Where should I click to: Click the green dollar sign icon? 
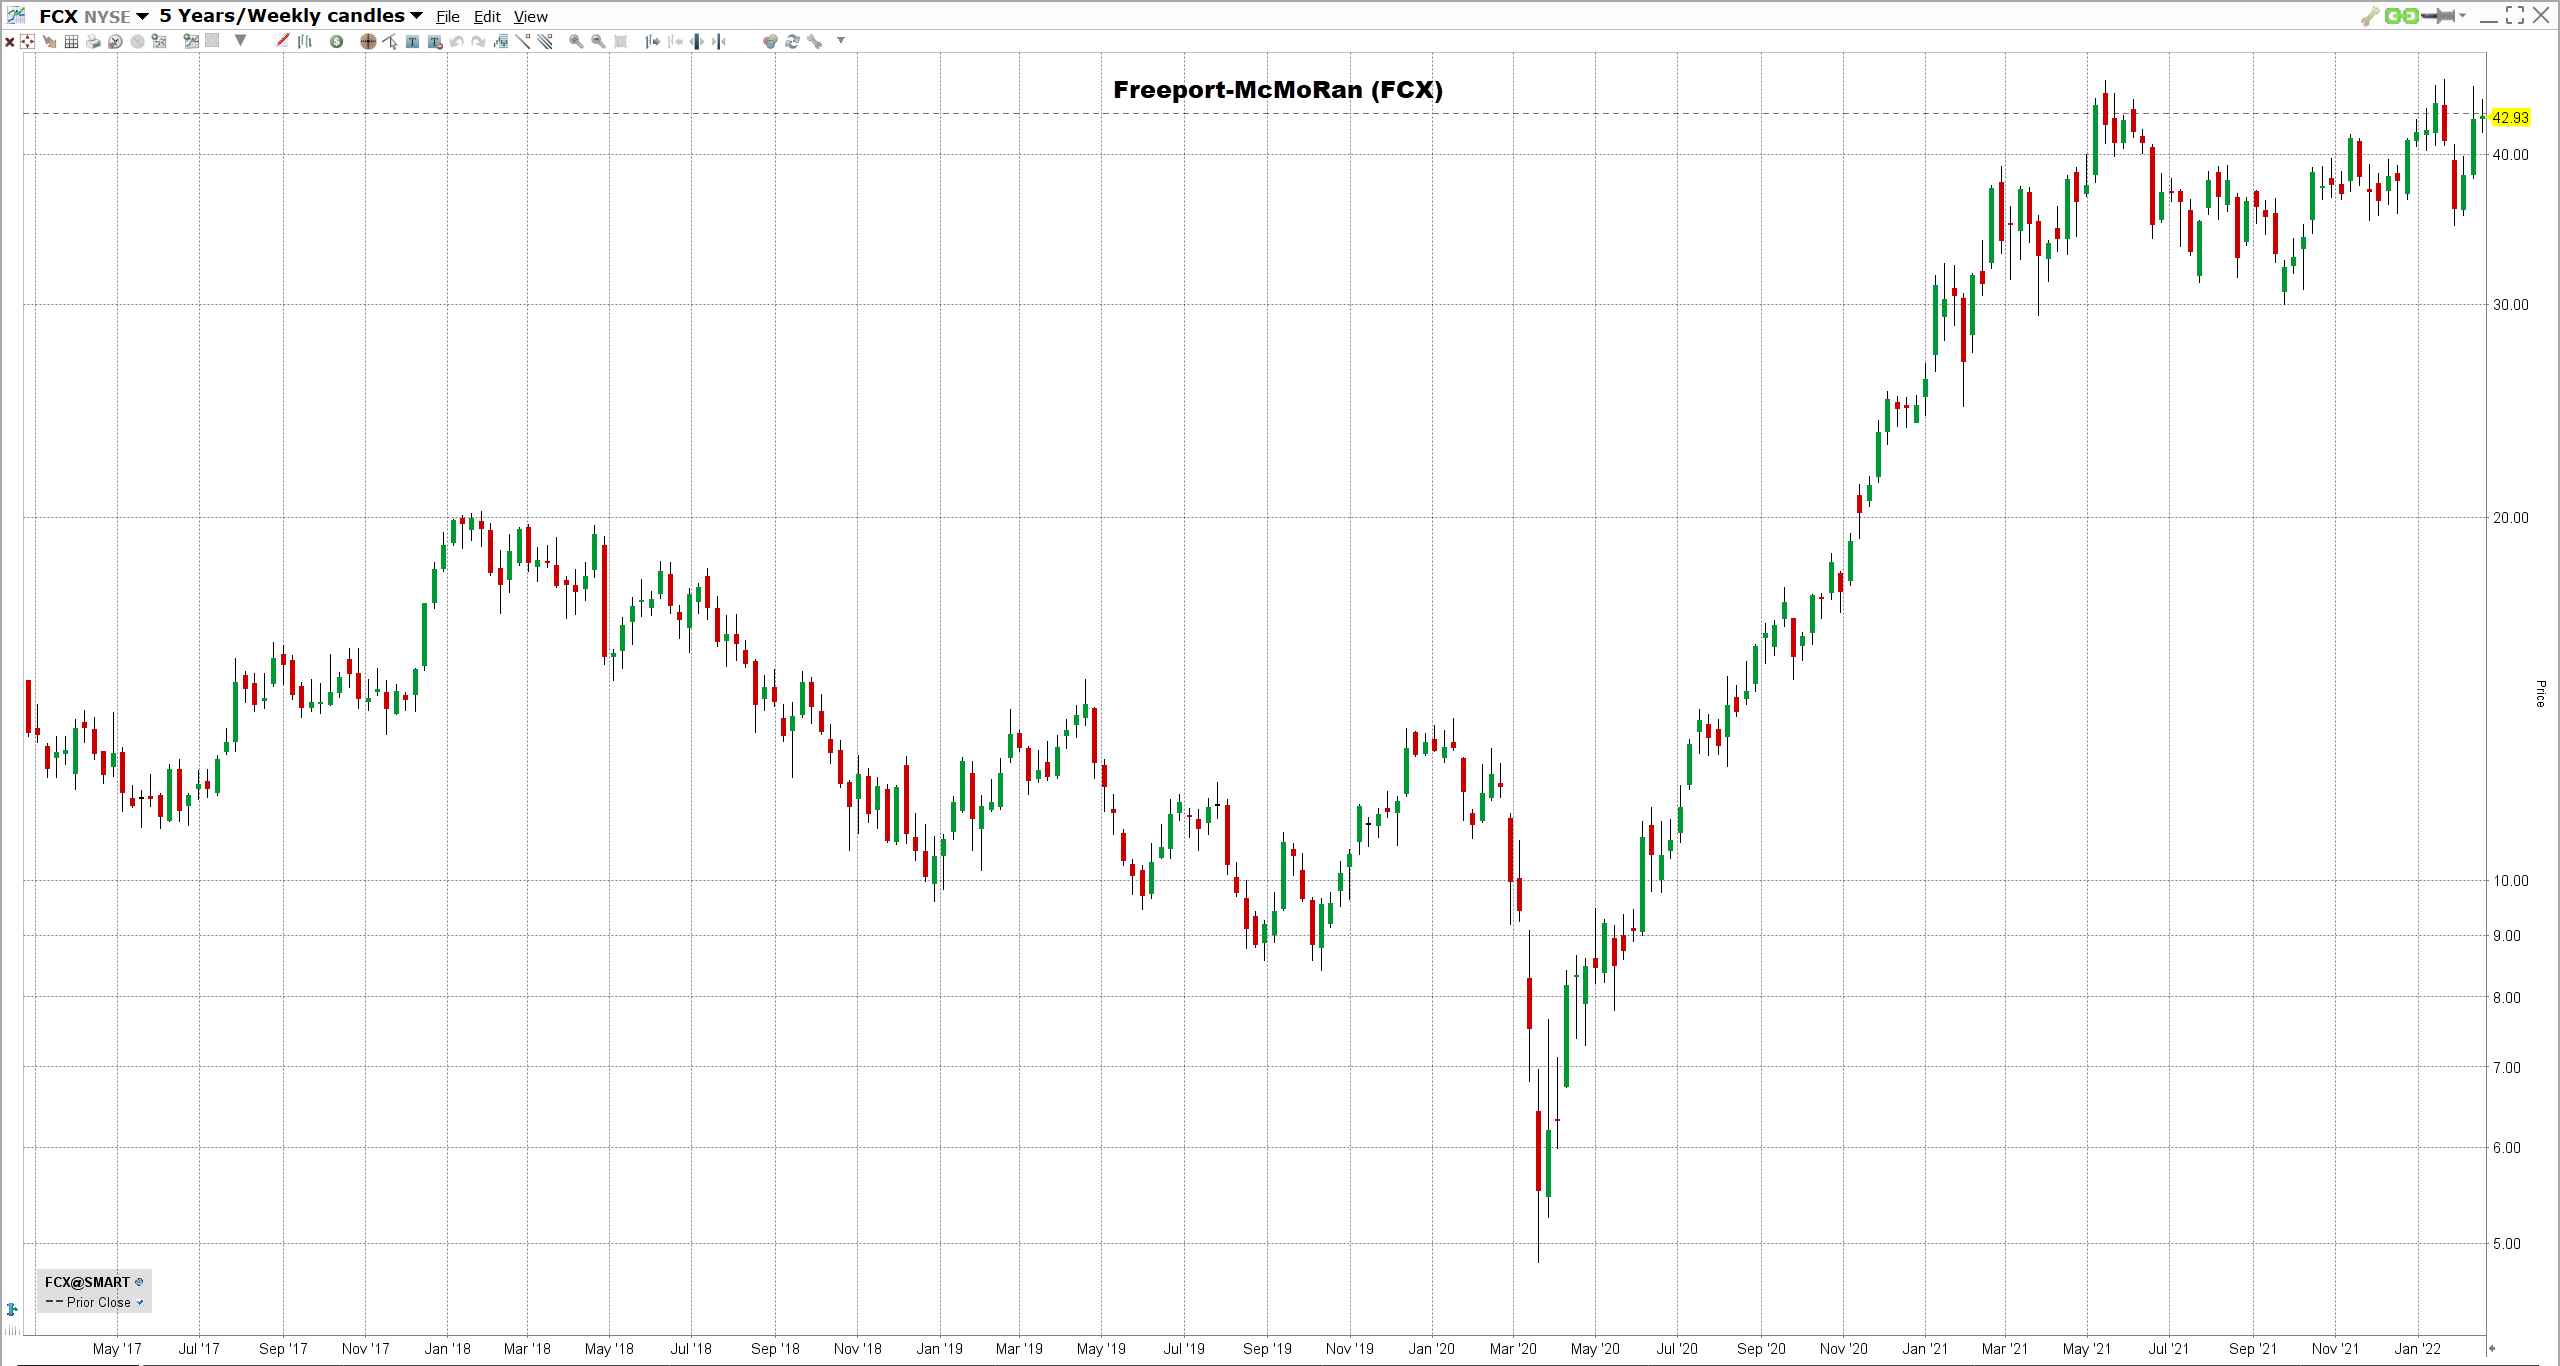336,41
